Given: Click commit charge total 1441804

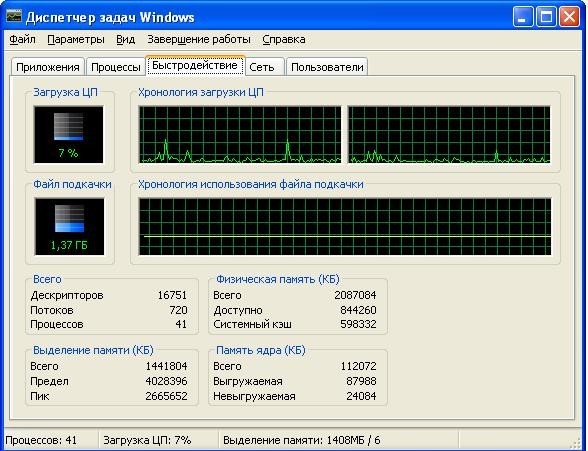Looking at the screenshot, I should point(166,366).
